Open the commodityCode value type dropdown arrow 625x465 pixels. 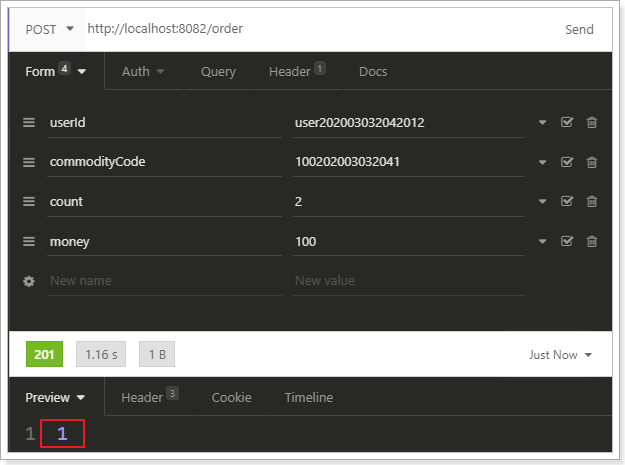(543, 162)
